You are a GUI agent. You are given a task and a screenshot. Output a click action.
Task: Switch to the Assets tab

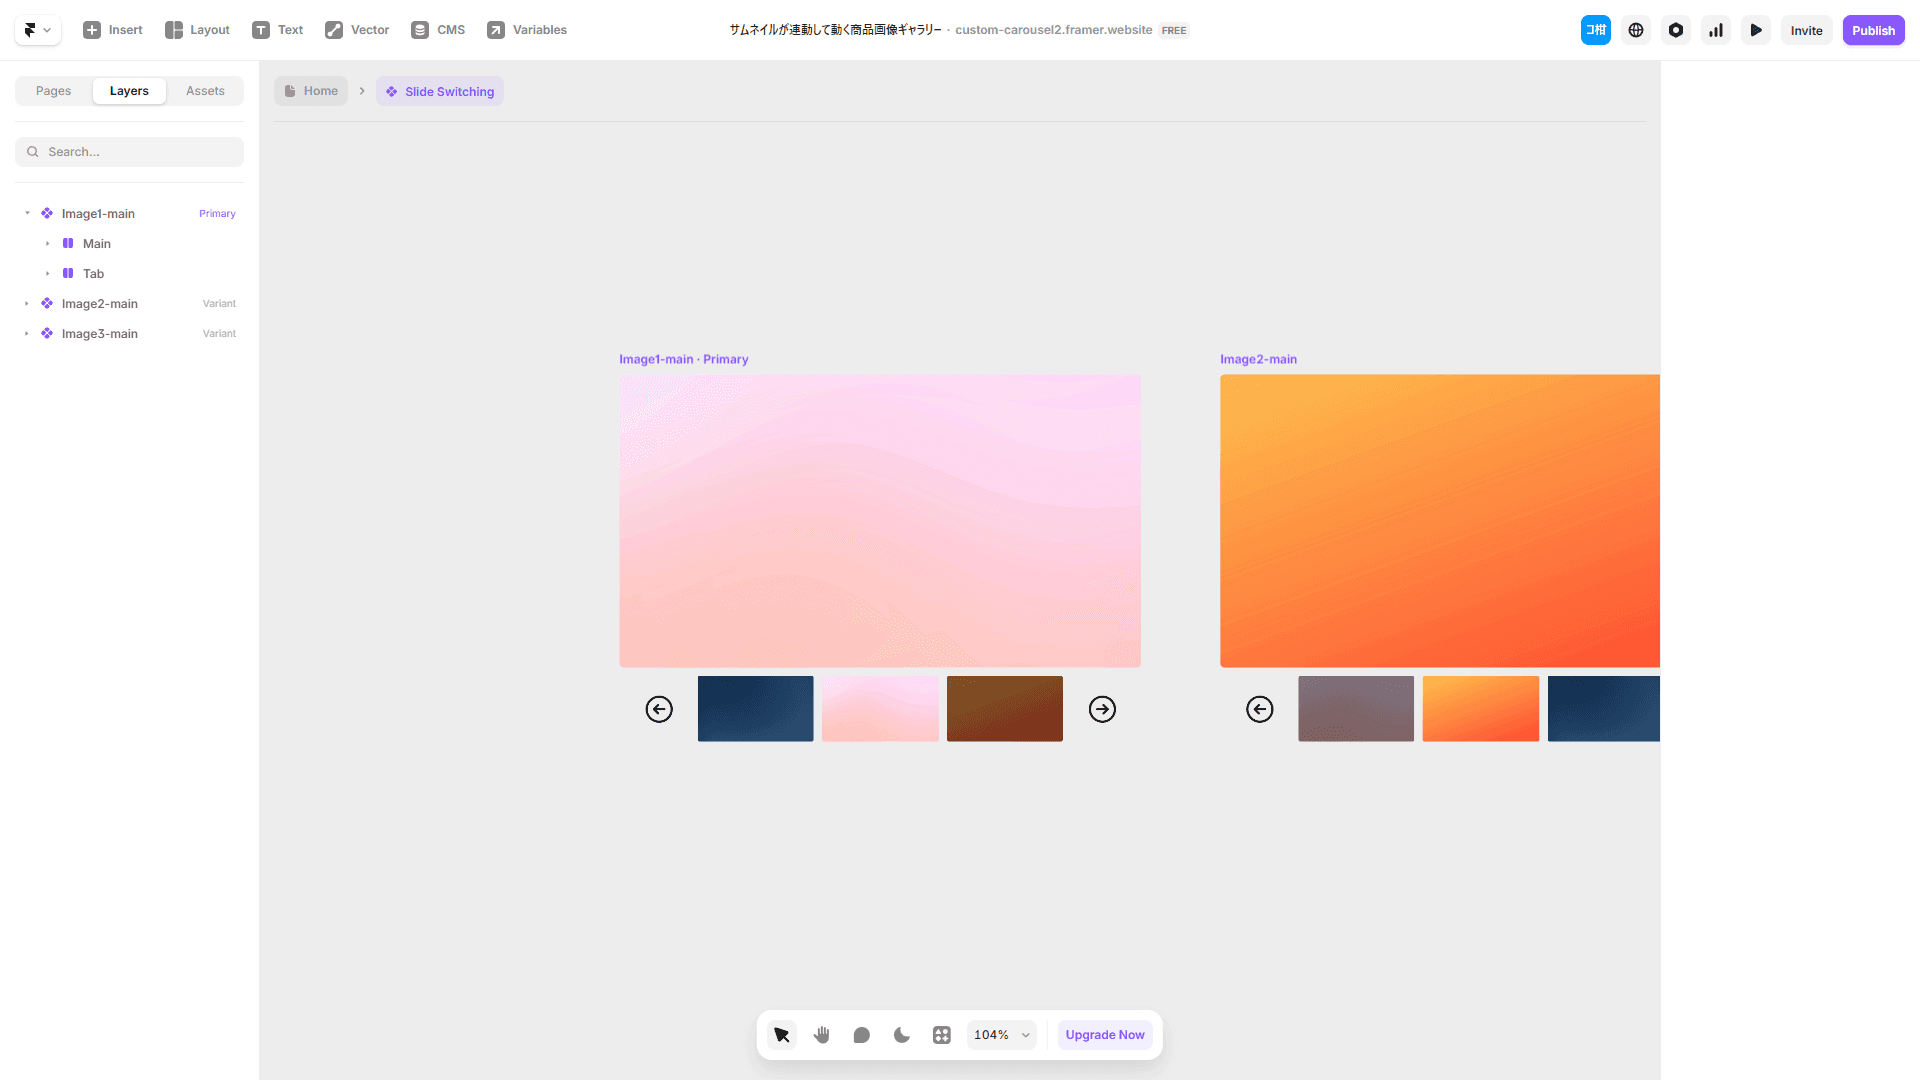click(205, 91)
